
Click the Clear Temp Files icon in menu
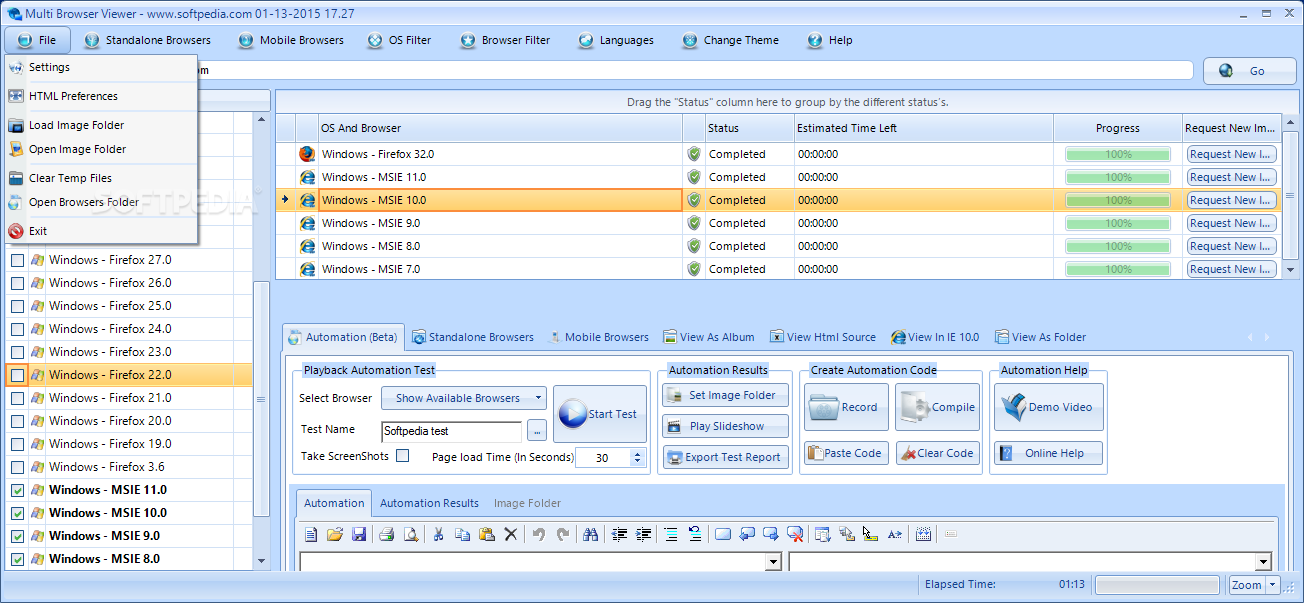(x=15, y=178)
